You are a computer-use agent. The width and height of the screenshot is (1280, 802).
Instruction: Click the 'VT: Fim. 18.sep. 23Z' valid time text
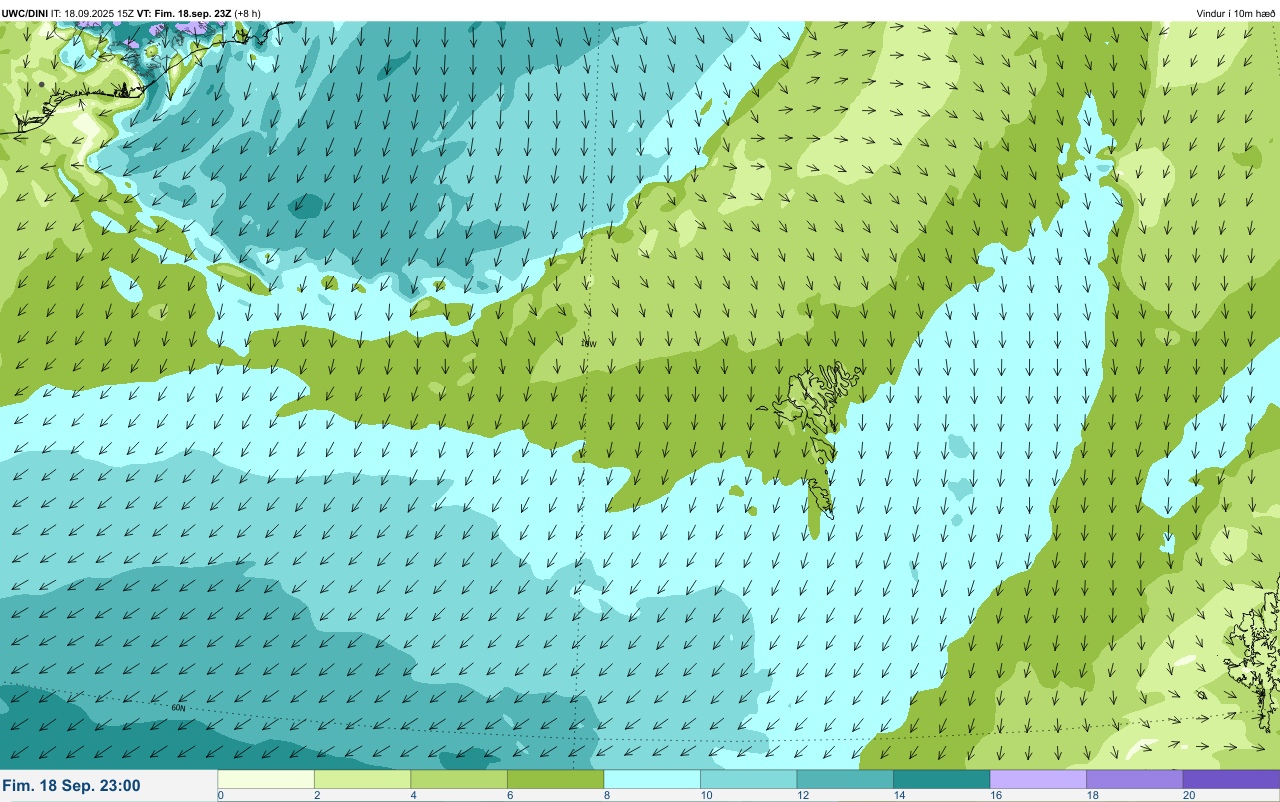[x=184, y=13]
